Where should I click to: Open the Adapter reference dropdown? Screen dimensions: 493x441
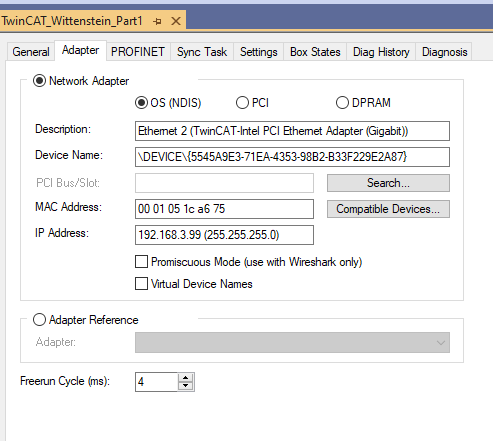click(x=292, y=342)
